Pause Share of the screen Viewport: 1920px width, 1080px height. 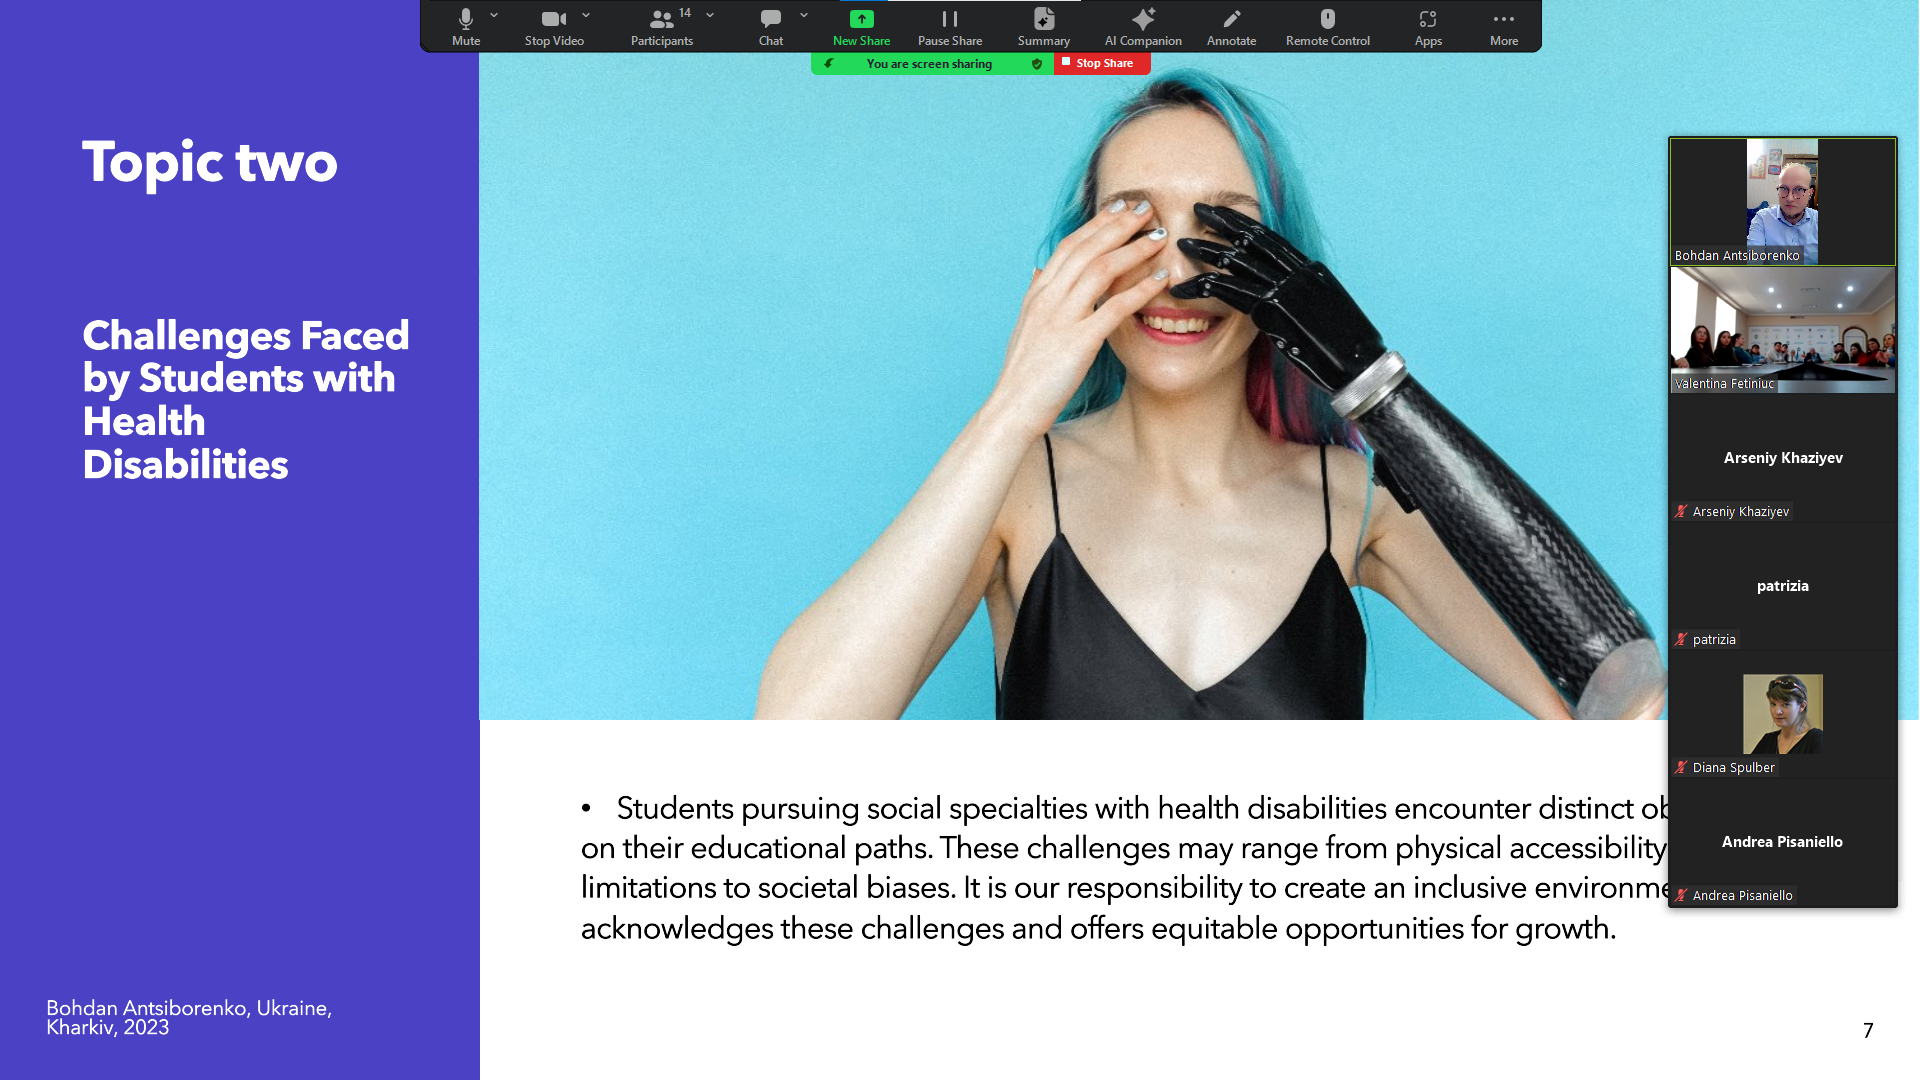(949, 26)
